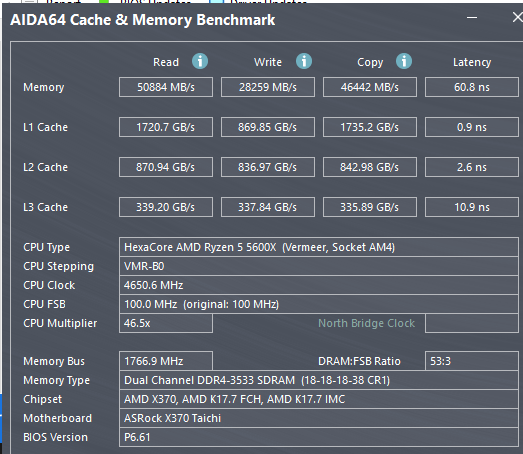523x454 pixels.
Task: Click the CPU Multiplier field 46.5x
Action: (166, 323)
